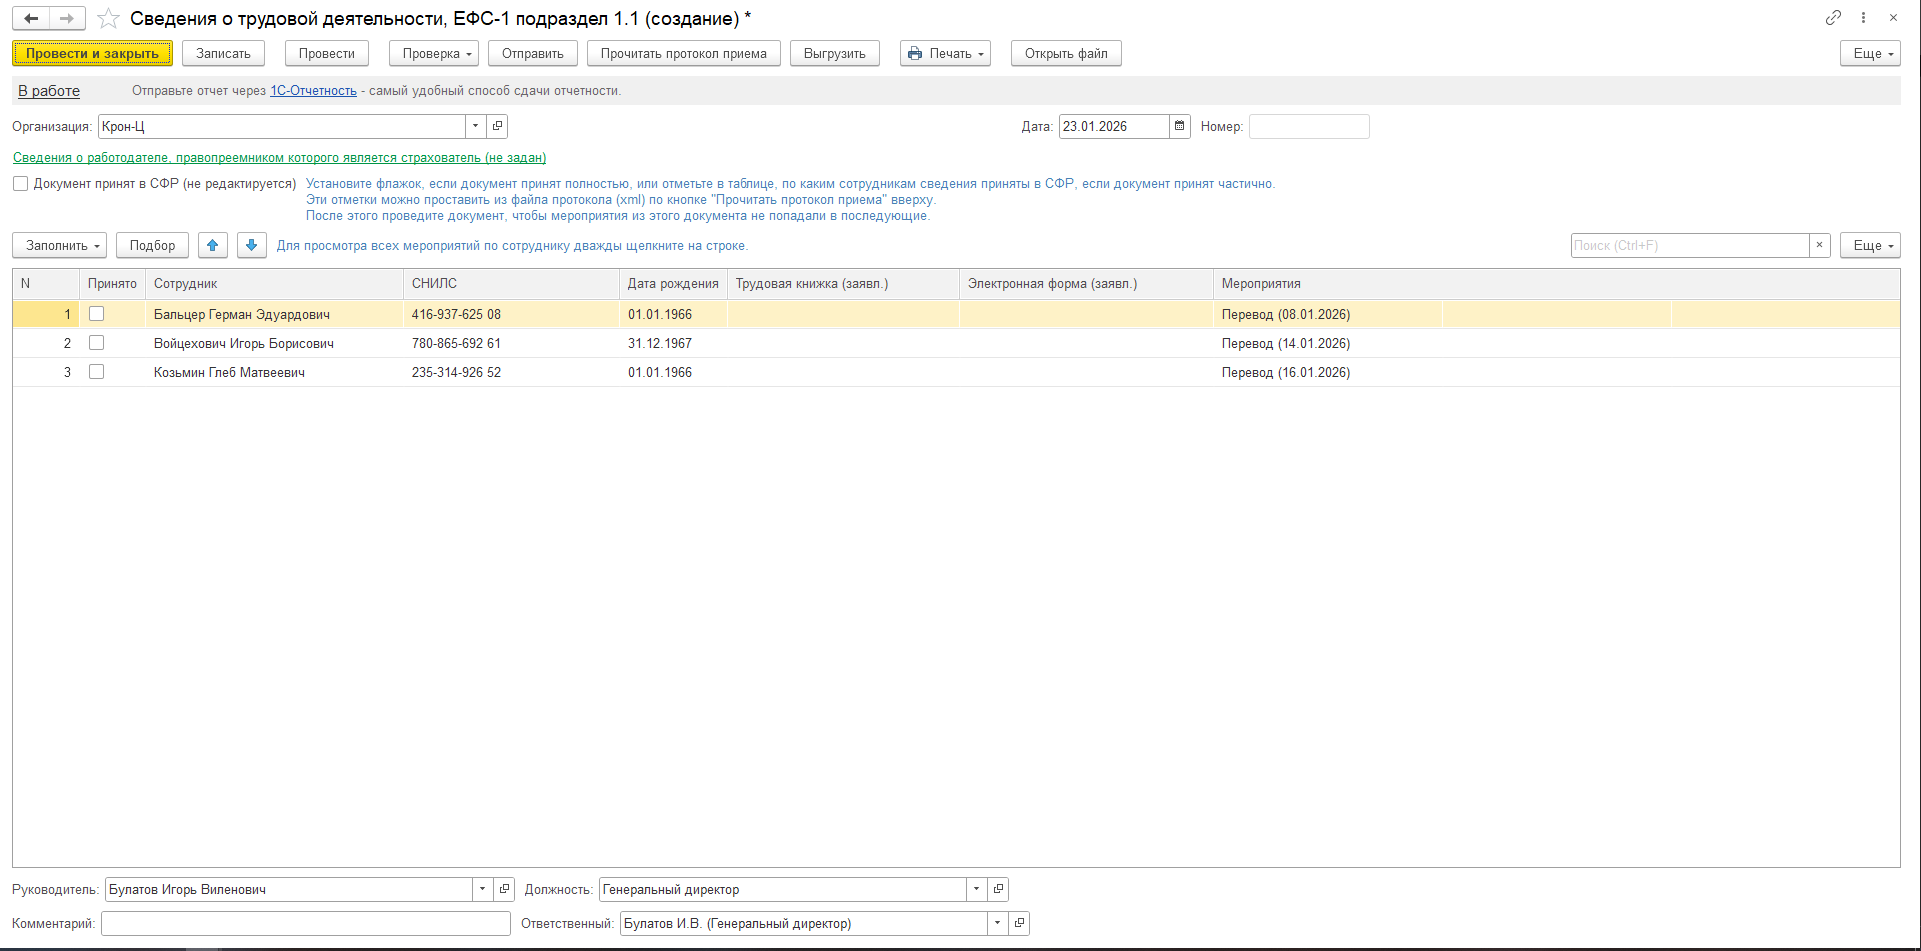Click into the Комментарий input field
Image resolution: width=1921 pixels, height=951 pixels.
(x=305, y=924)
